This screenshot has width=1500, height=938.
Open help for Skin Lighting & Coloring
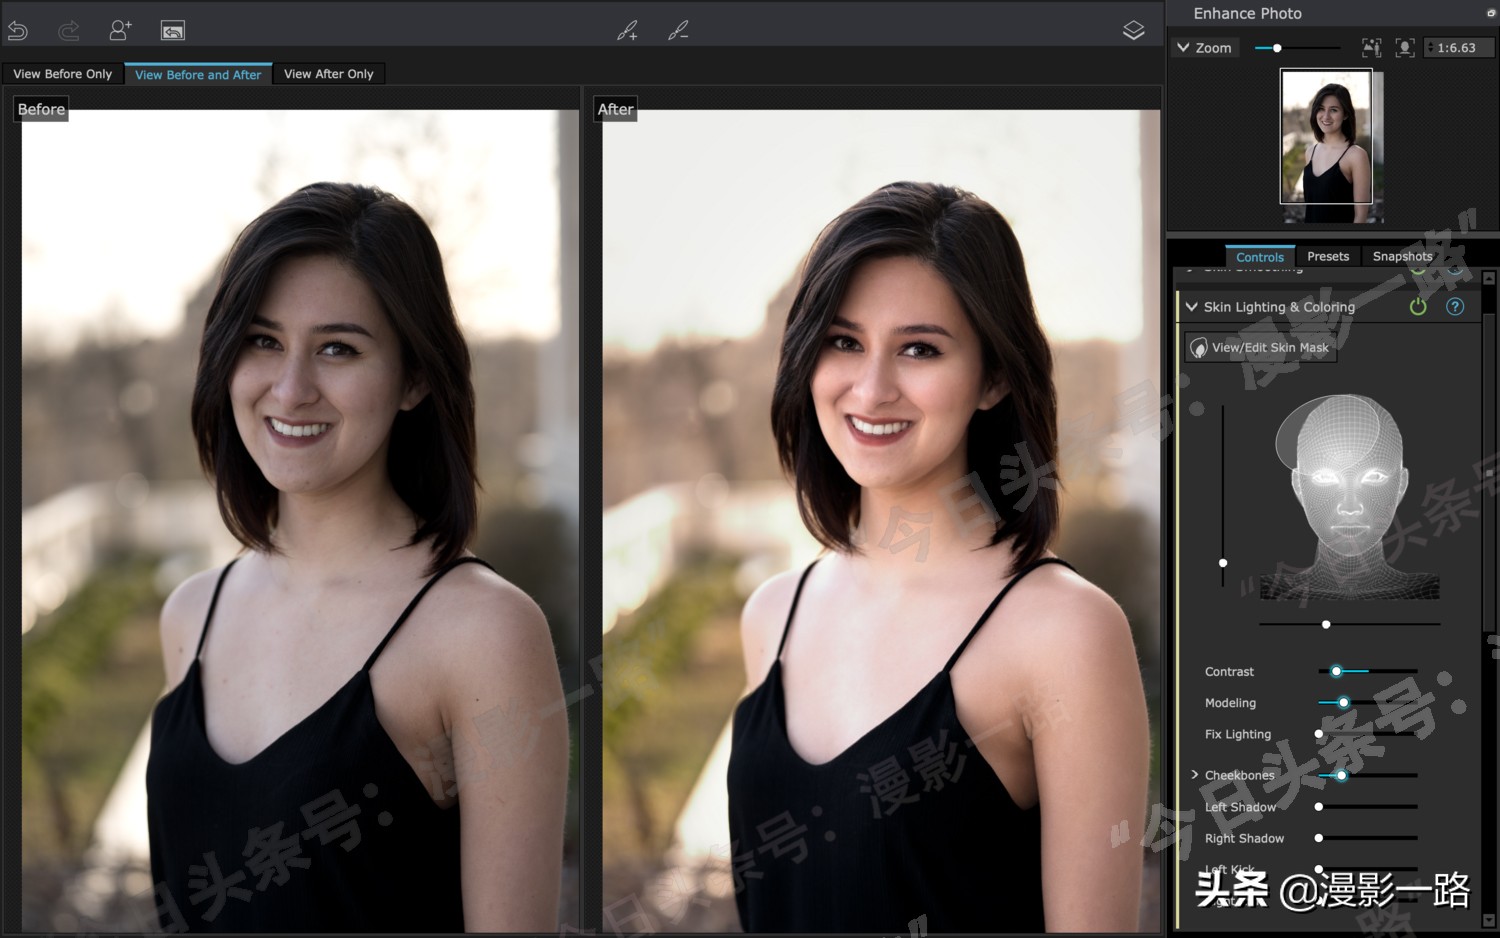pyautogui.click(x=1455, y=307)
